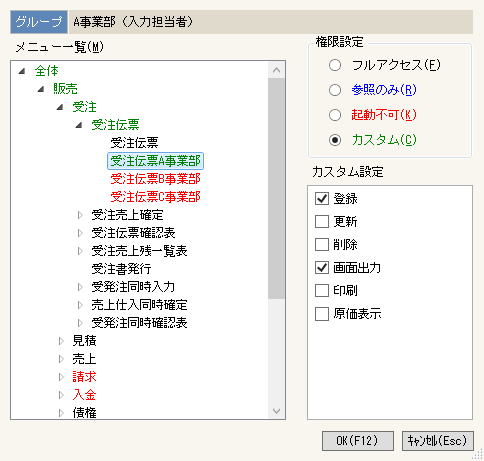Select the 起動不可 radio option
Screen dimensions: 484x461
(x=335, y=115)
